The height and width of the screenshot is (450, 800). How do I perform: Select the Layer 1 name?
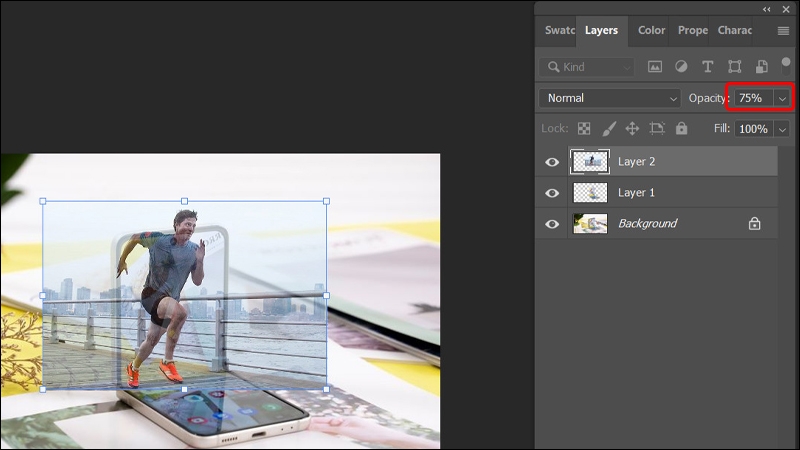coord(636,193)
